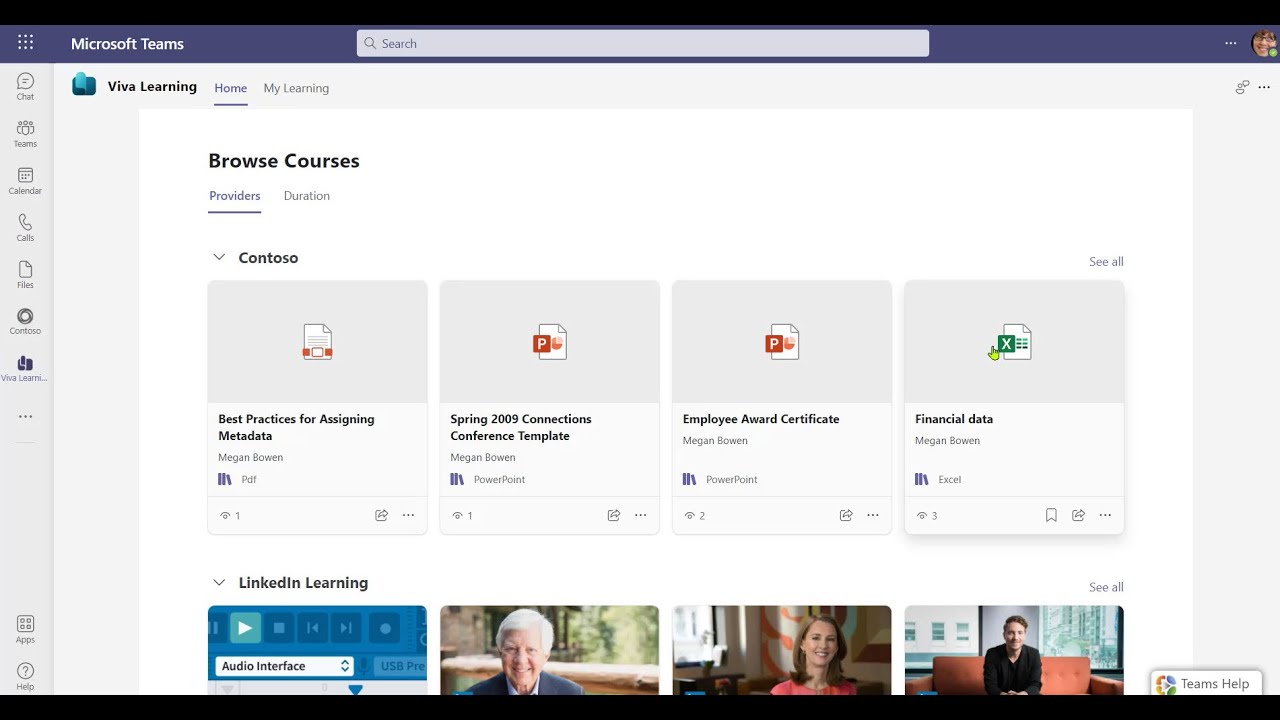Open Teams in the left rail

25,133
